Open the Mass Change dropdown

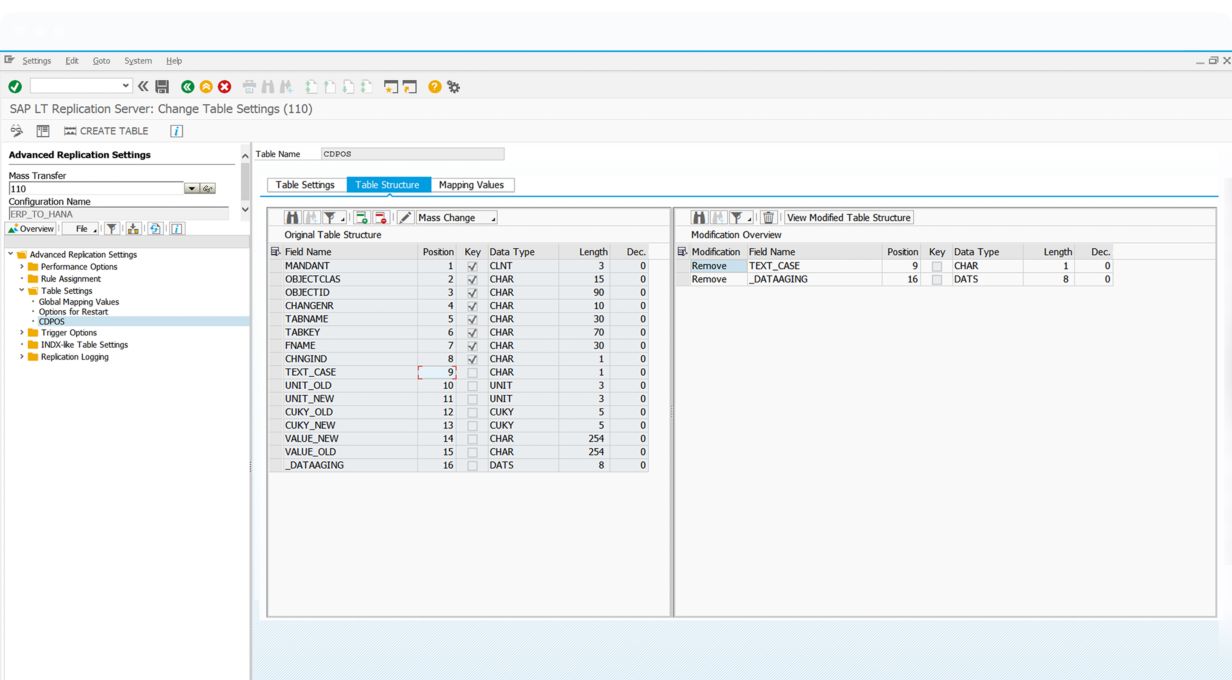click(x=456, y=218)
